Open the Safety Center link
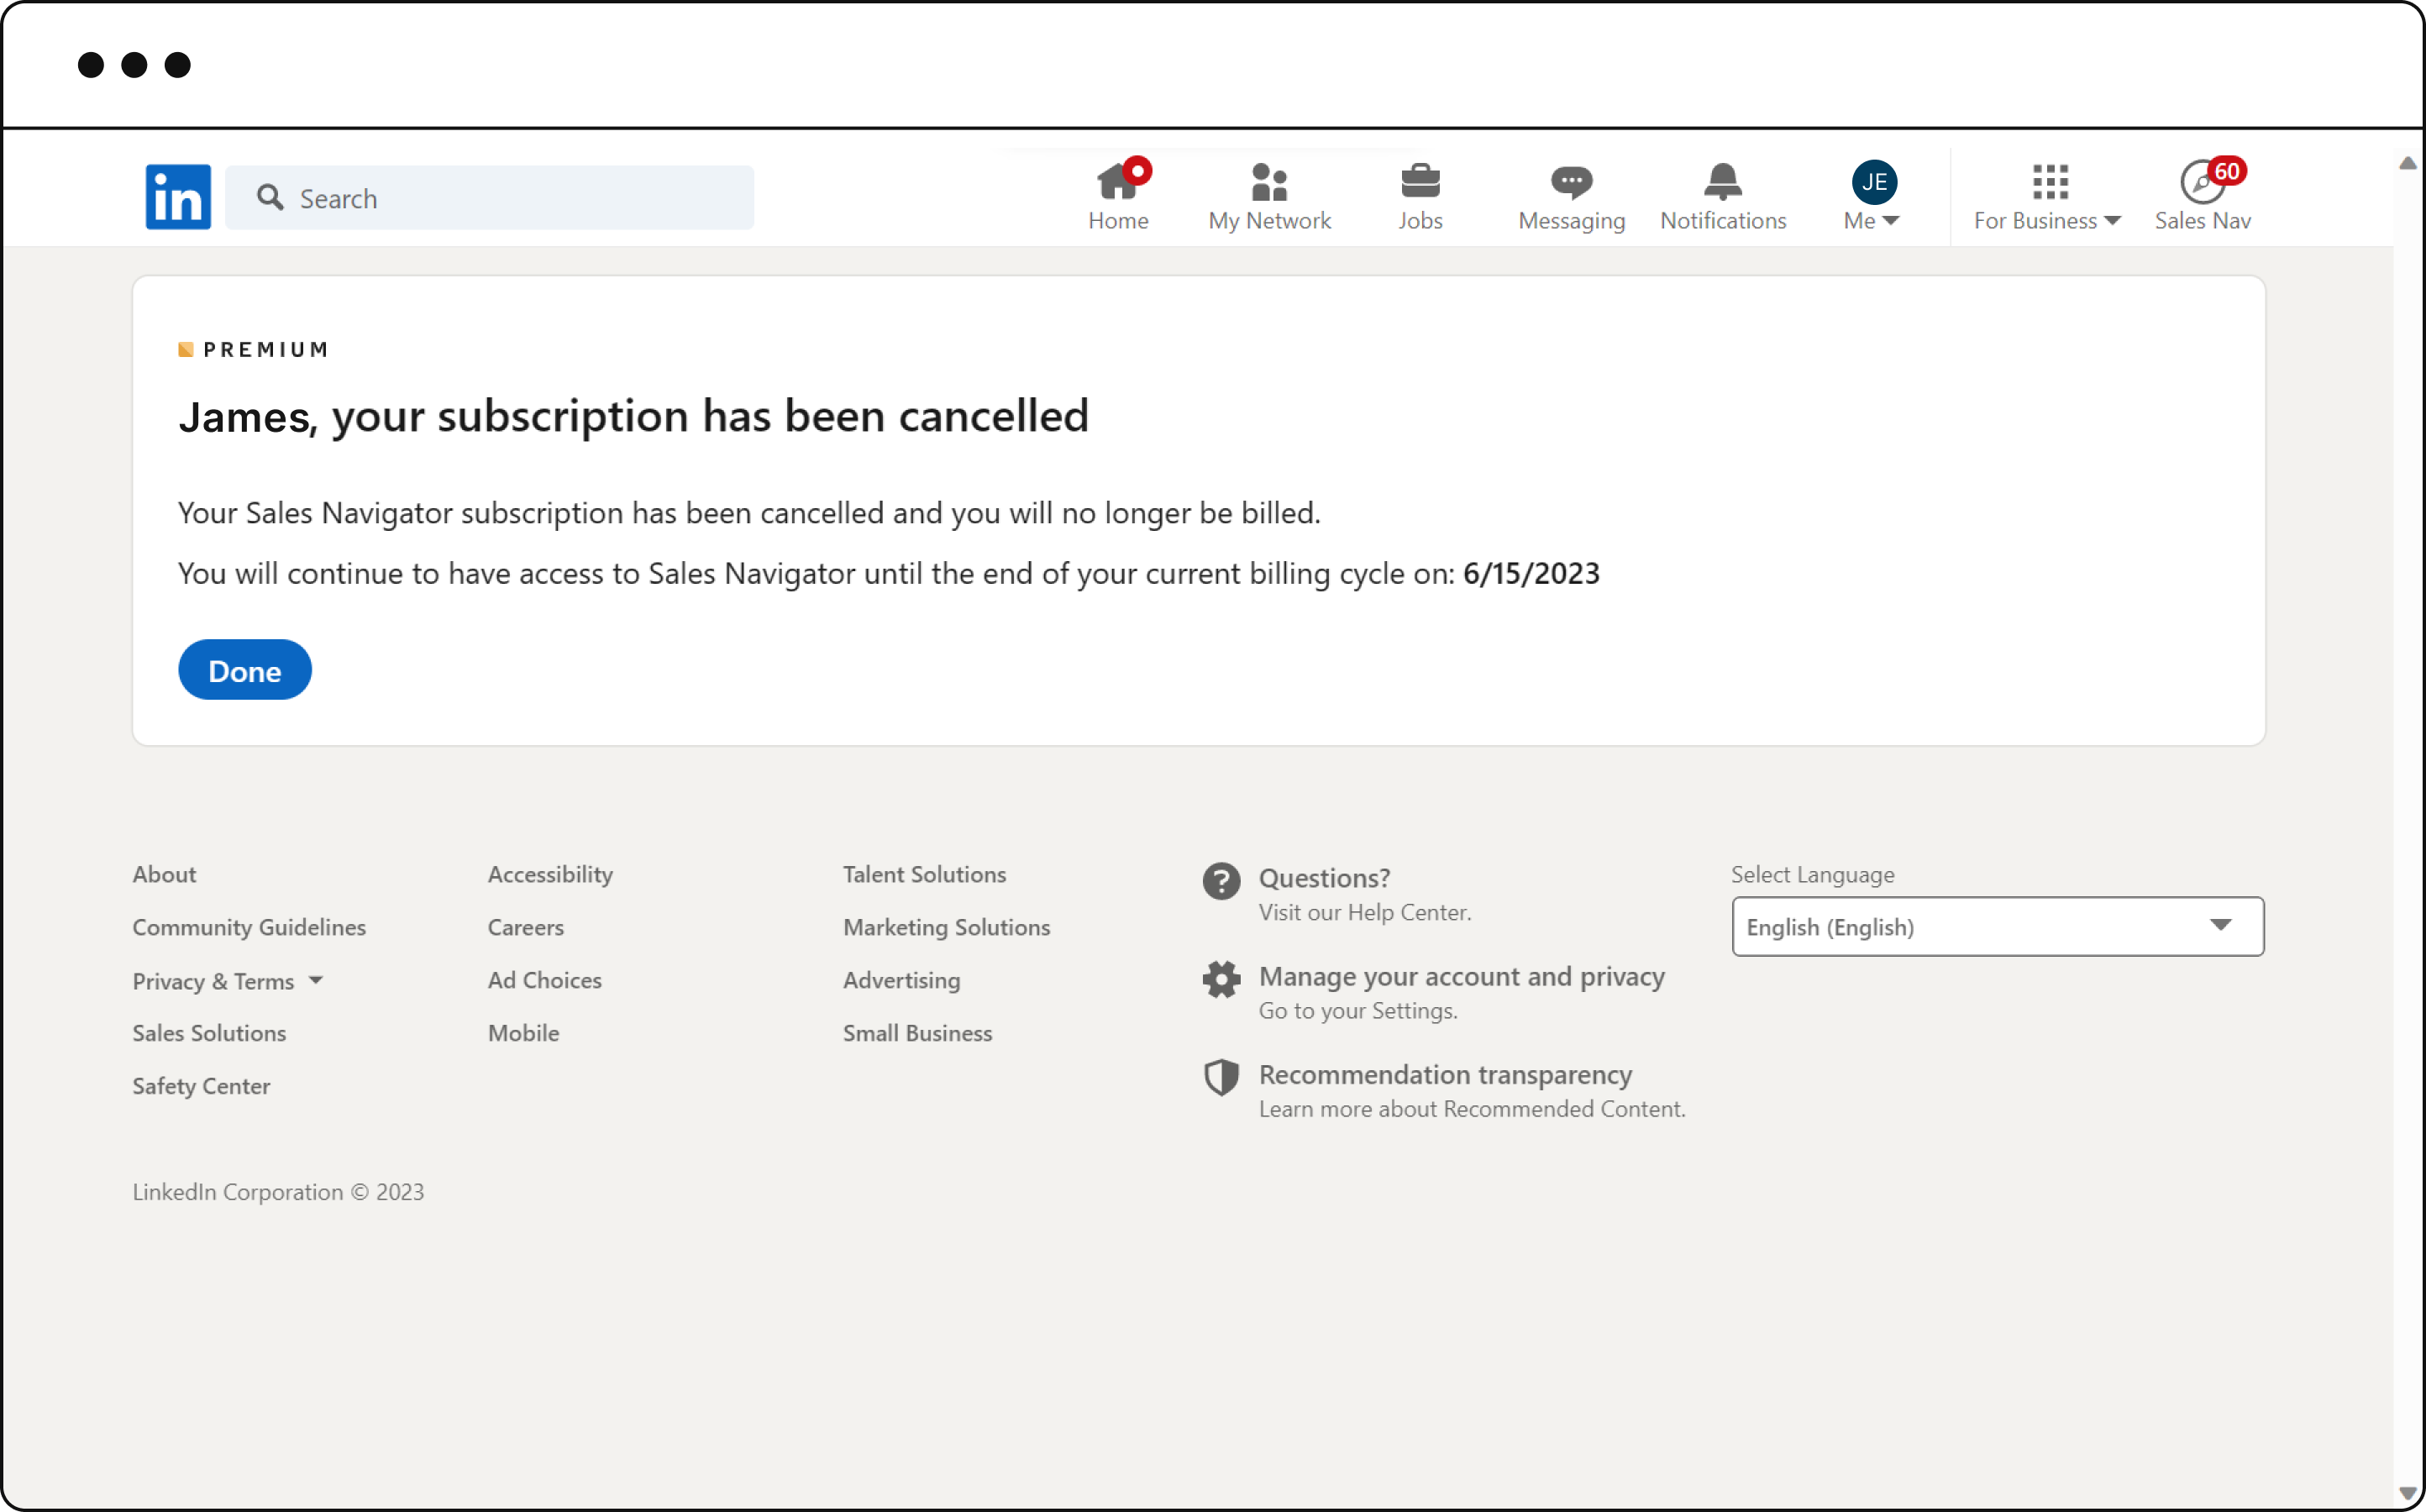Image resolution: width=2426 pixels, height=1512 pixels. click(x=201, y=1086)
